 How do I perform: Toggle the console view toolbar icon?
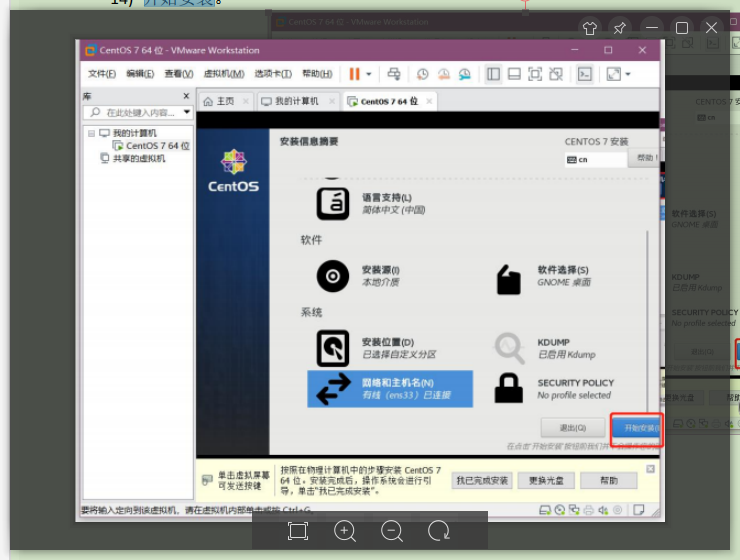pyautogui.click(x=585, y=74)
